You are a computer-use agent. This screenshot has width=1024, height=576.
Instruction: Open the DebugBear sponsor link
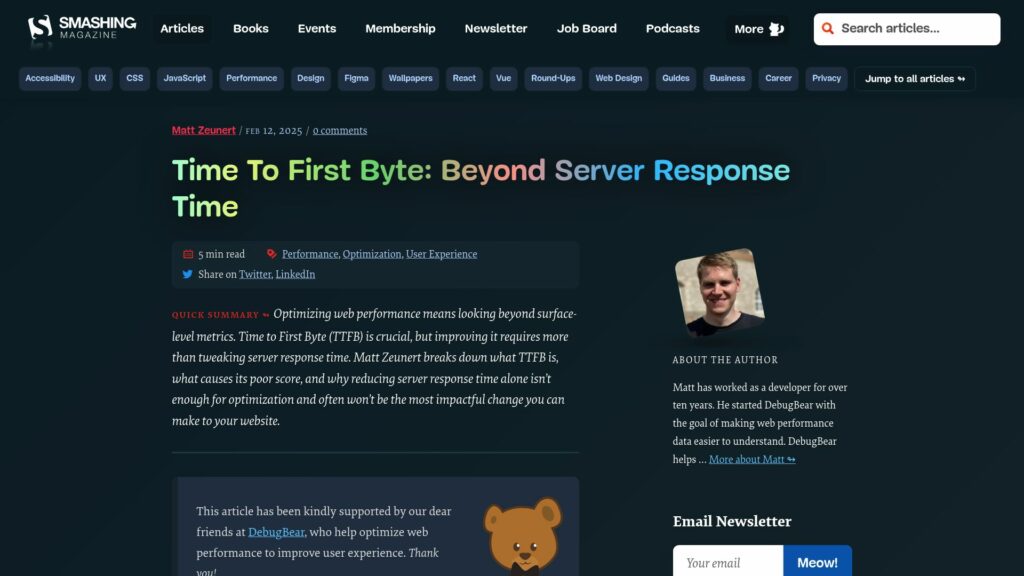click(x=276, y=532)
